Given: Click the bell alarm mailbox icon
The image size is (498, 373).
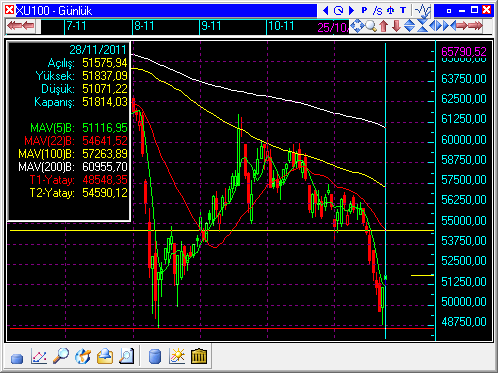Looking at the screenshot, I should (105, 356).
